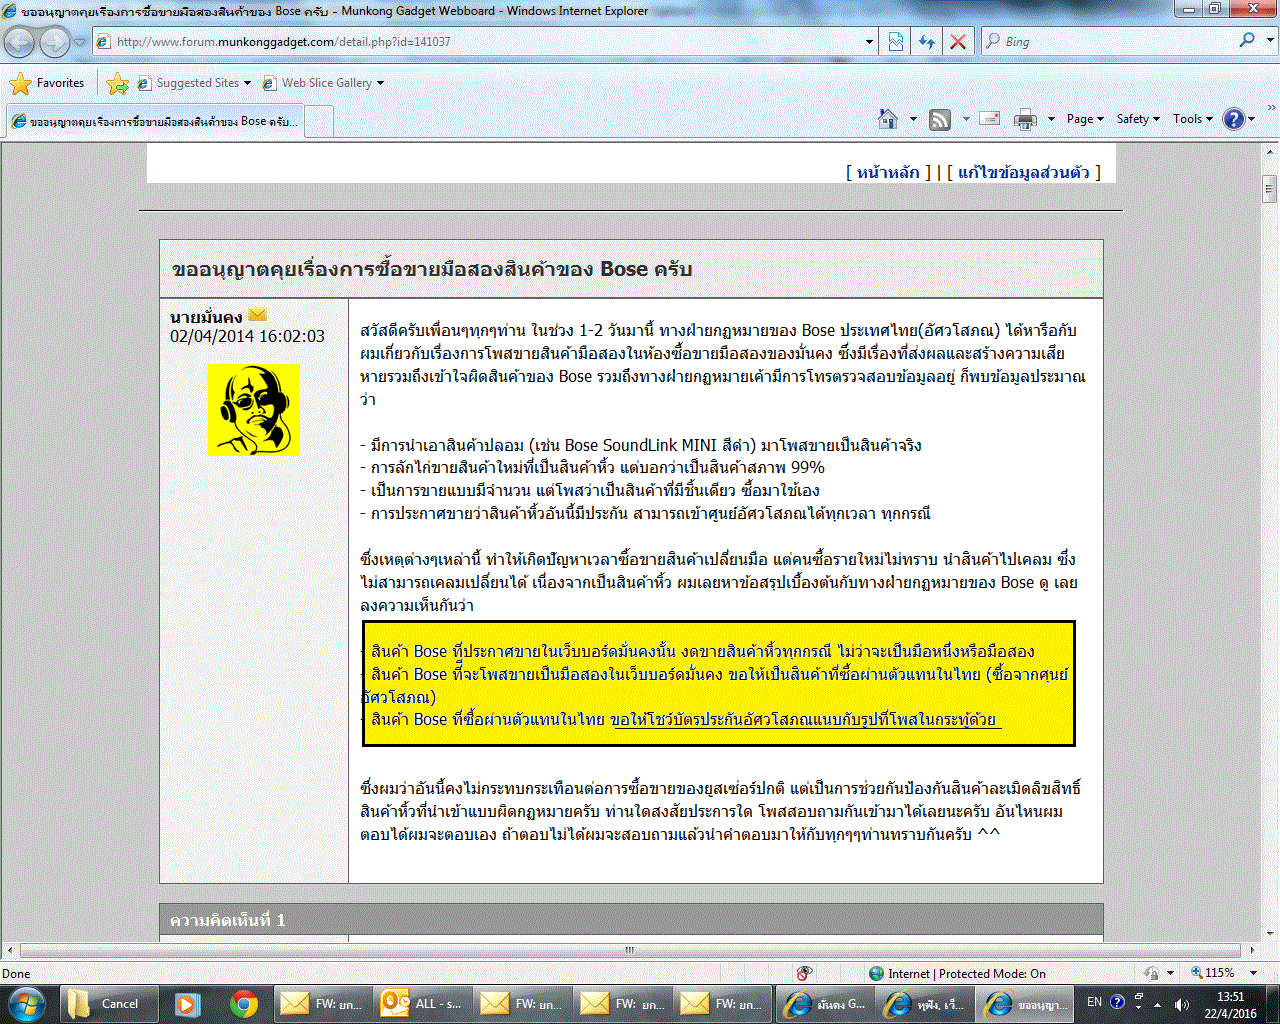1280x1024 pixels.
Task: Click the volume speaker tray icon
Action: click(1181, 1003)
